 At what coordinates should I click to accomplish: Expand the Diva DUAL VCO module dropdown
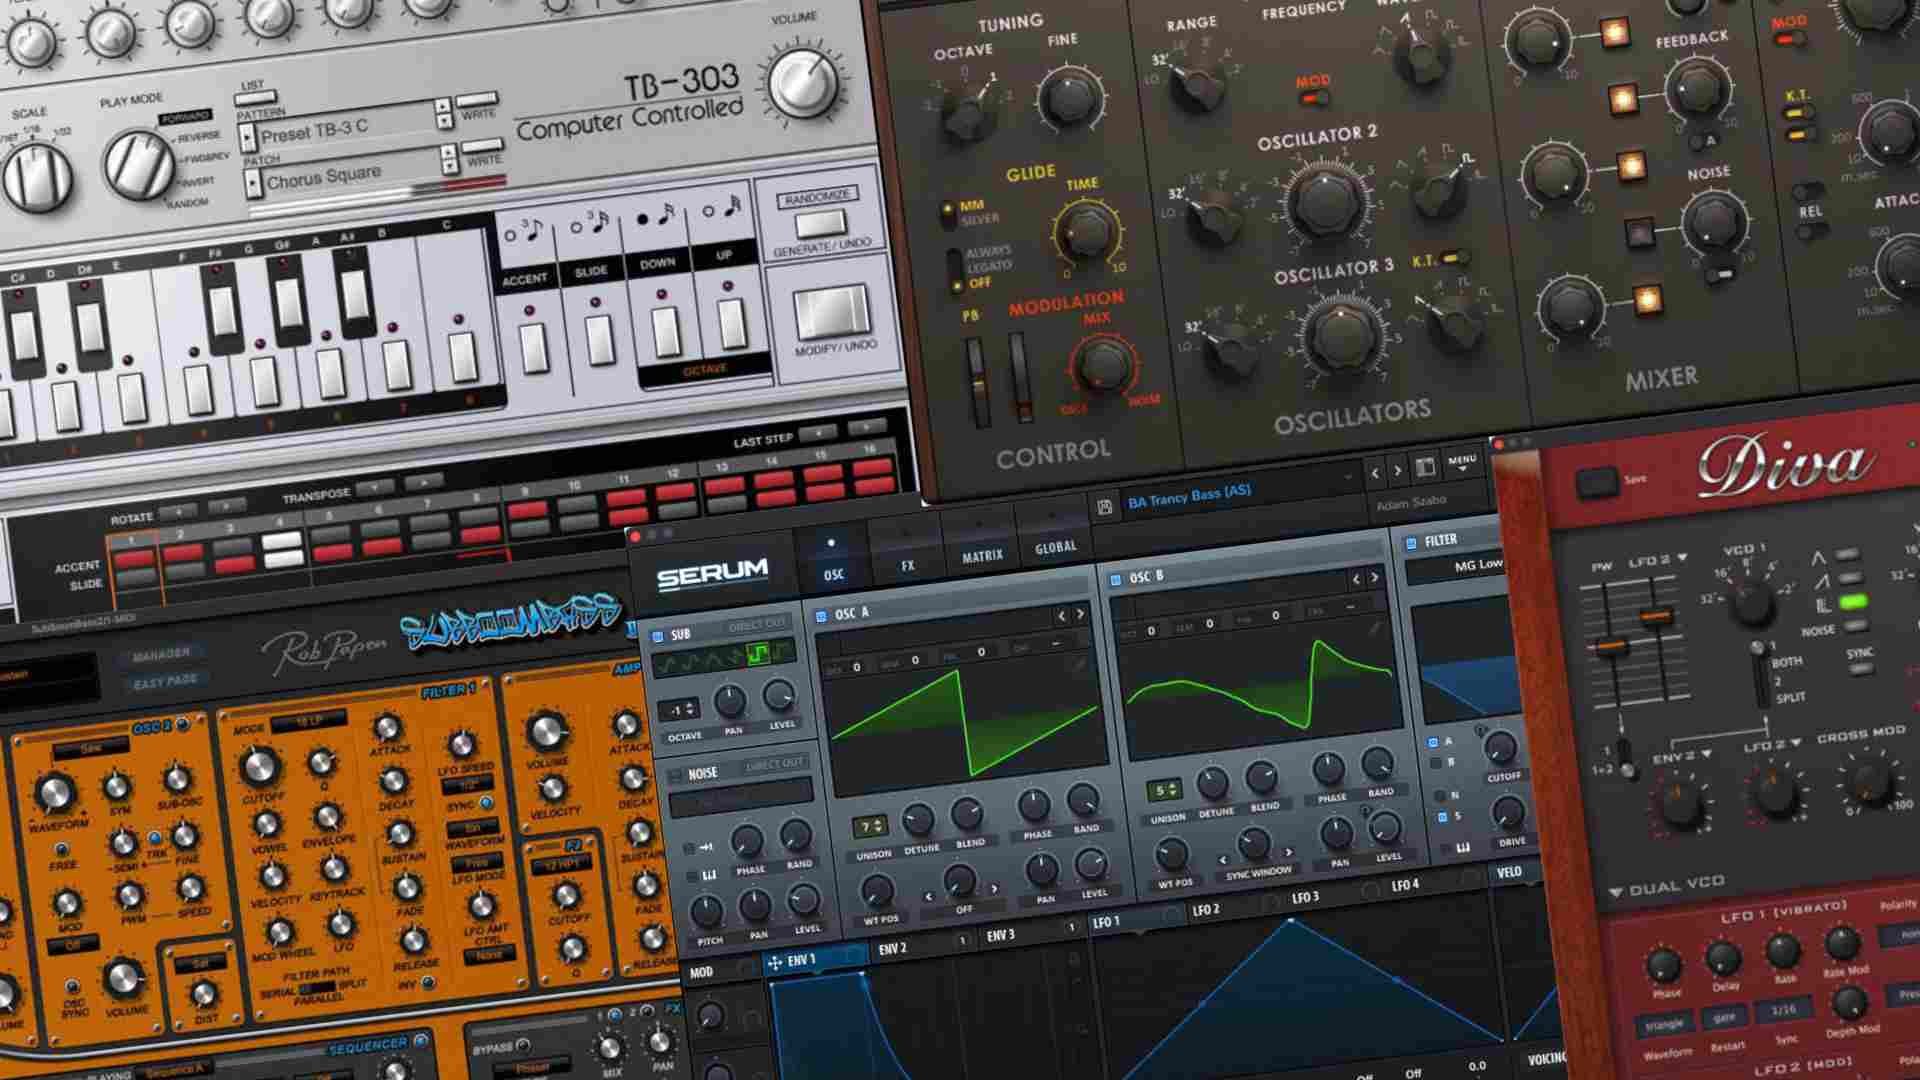point(1616,890)
